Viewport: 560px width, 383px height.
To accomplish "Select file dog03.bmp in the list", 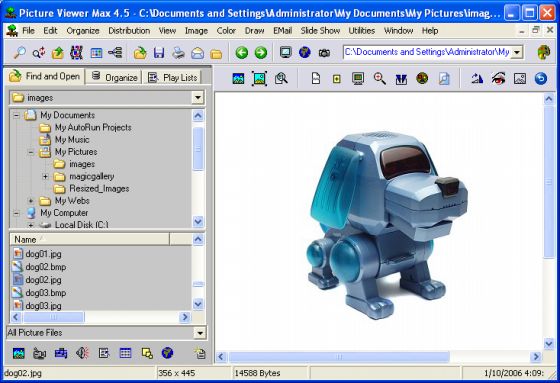I will (x=46, y=293).
